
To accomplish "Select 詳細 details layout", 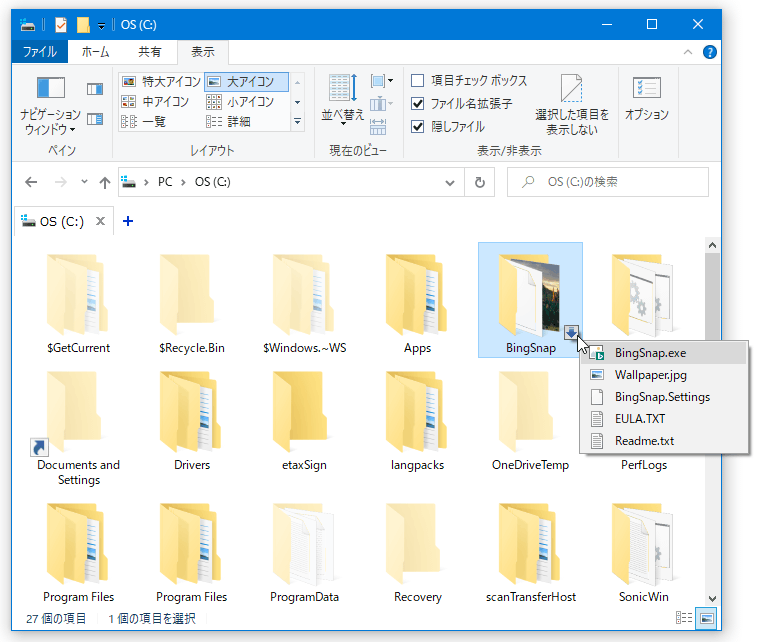I will pyautogui.click(x=228, y=121).
